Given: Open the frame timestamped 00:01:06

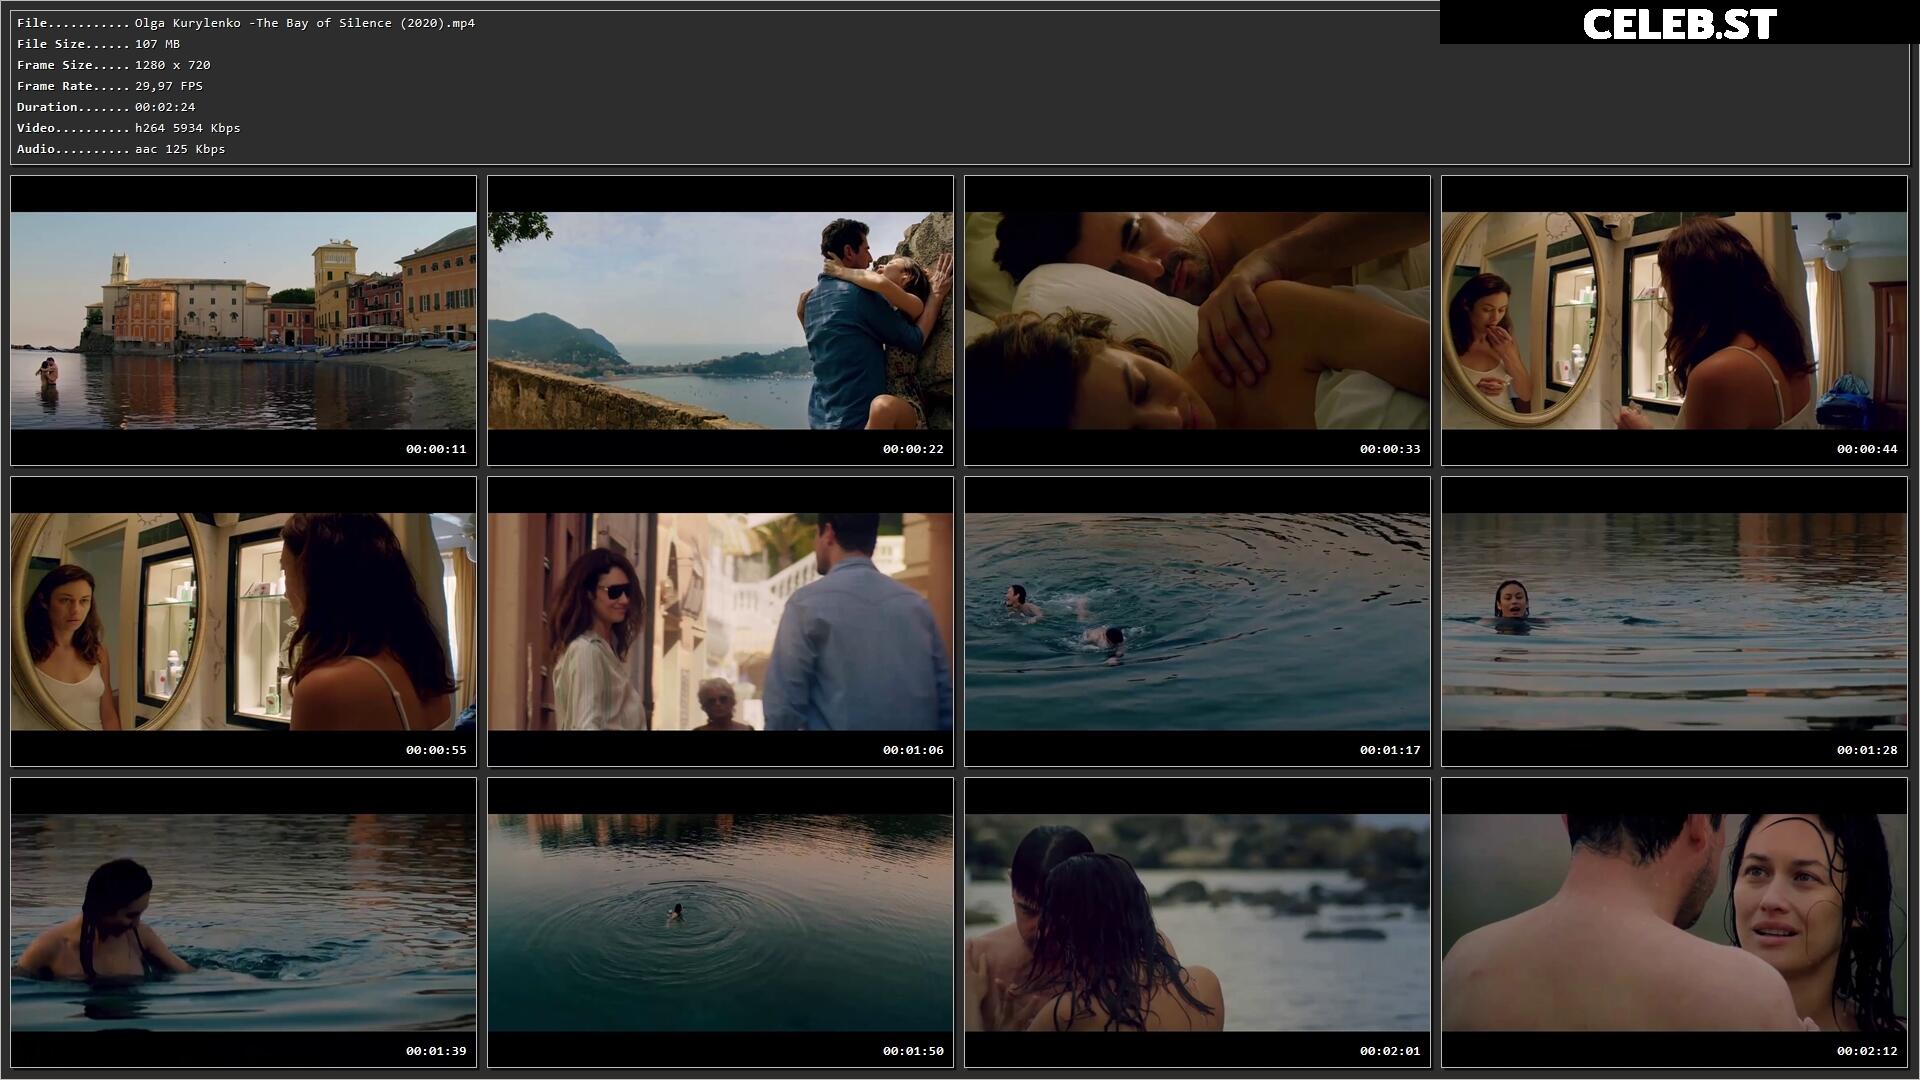Looking at the screenshot, I should [720, 621].
